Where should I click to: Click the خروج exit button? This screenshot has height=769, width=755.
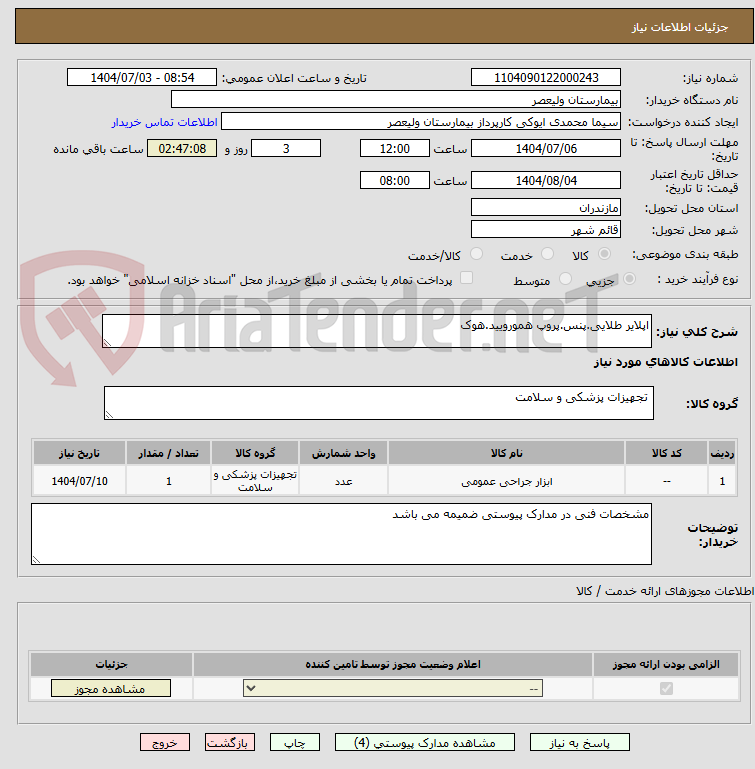[x=165, y=743]
